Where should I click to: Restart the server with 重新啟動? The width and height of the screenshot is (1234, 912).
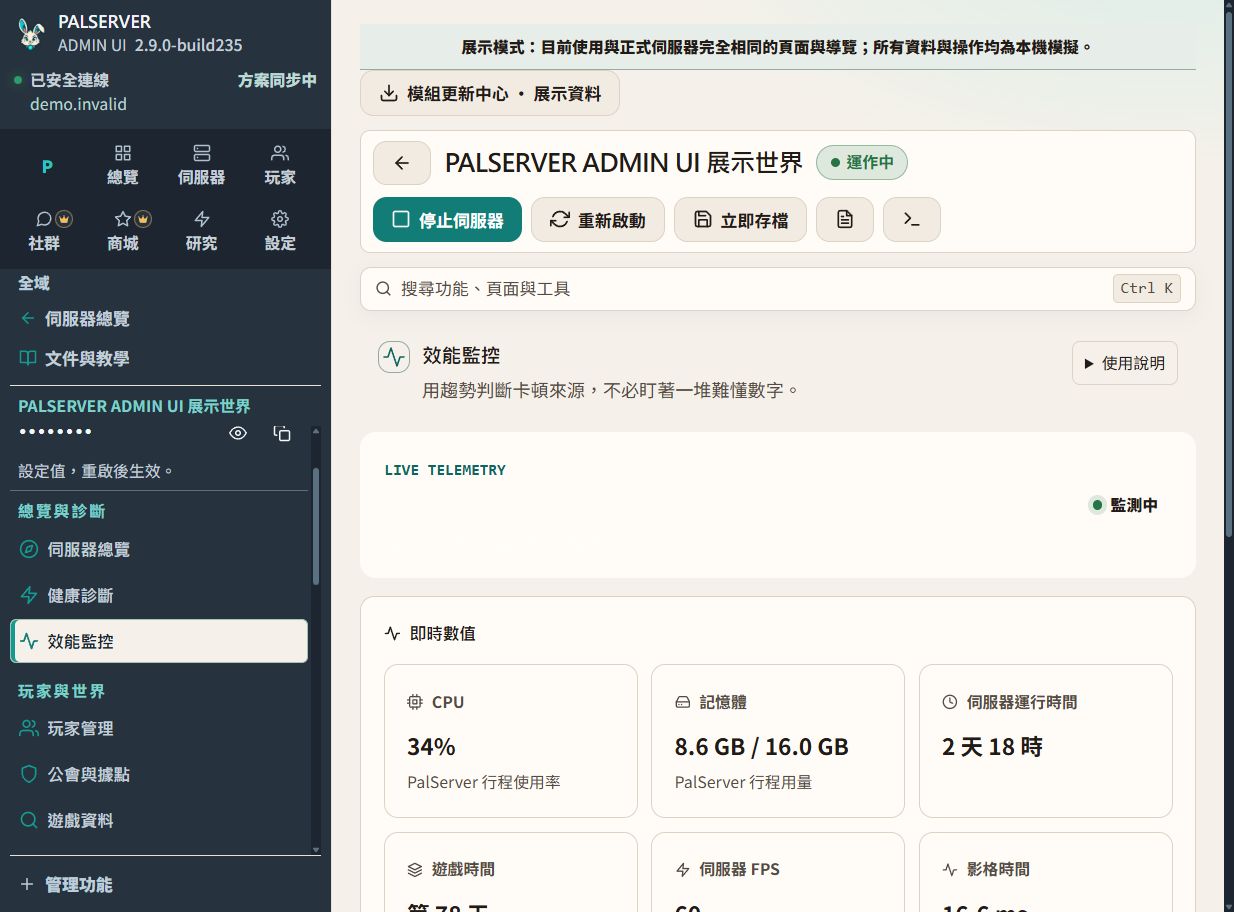click(x=598, y=220)
